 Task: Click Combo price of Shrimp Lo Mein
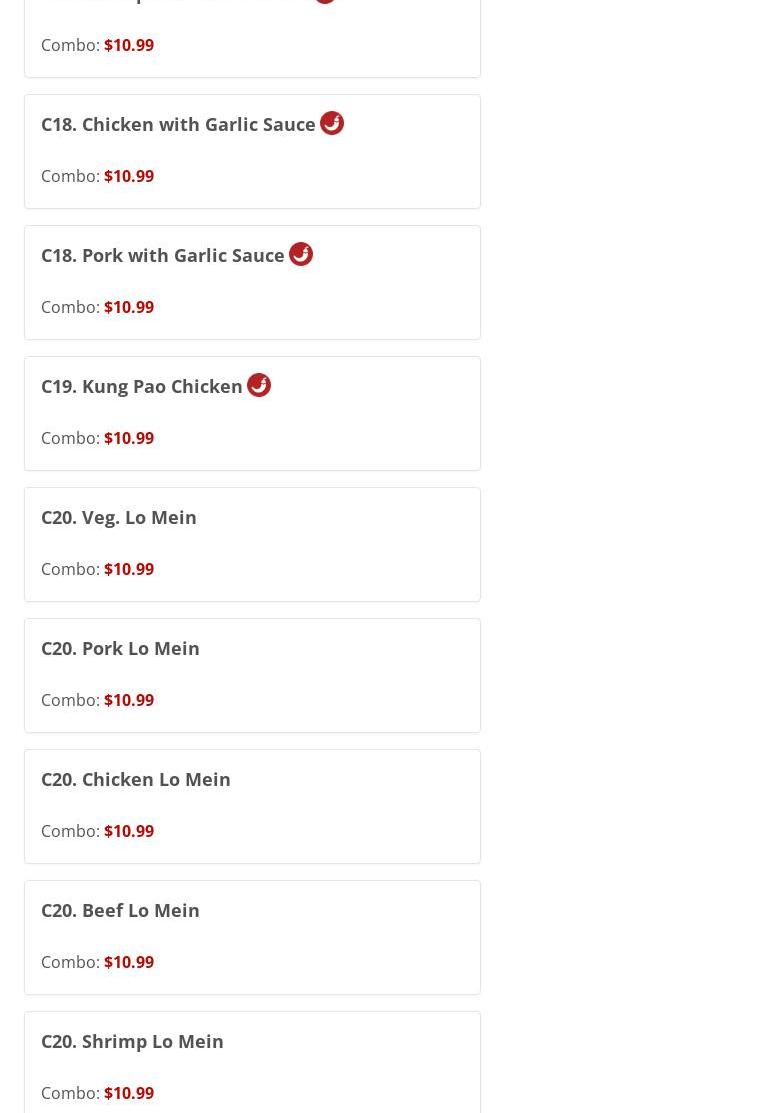129,1093
